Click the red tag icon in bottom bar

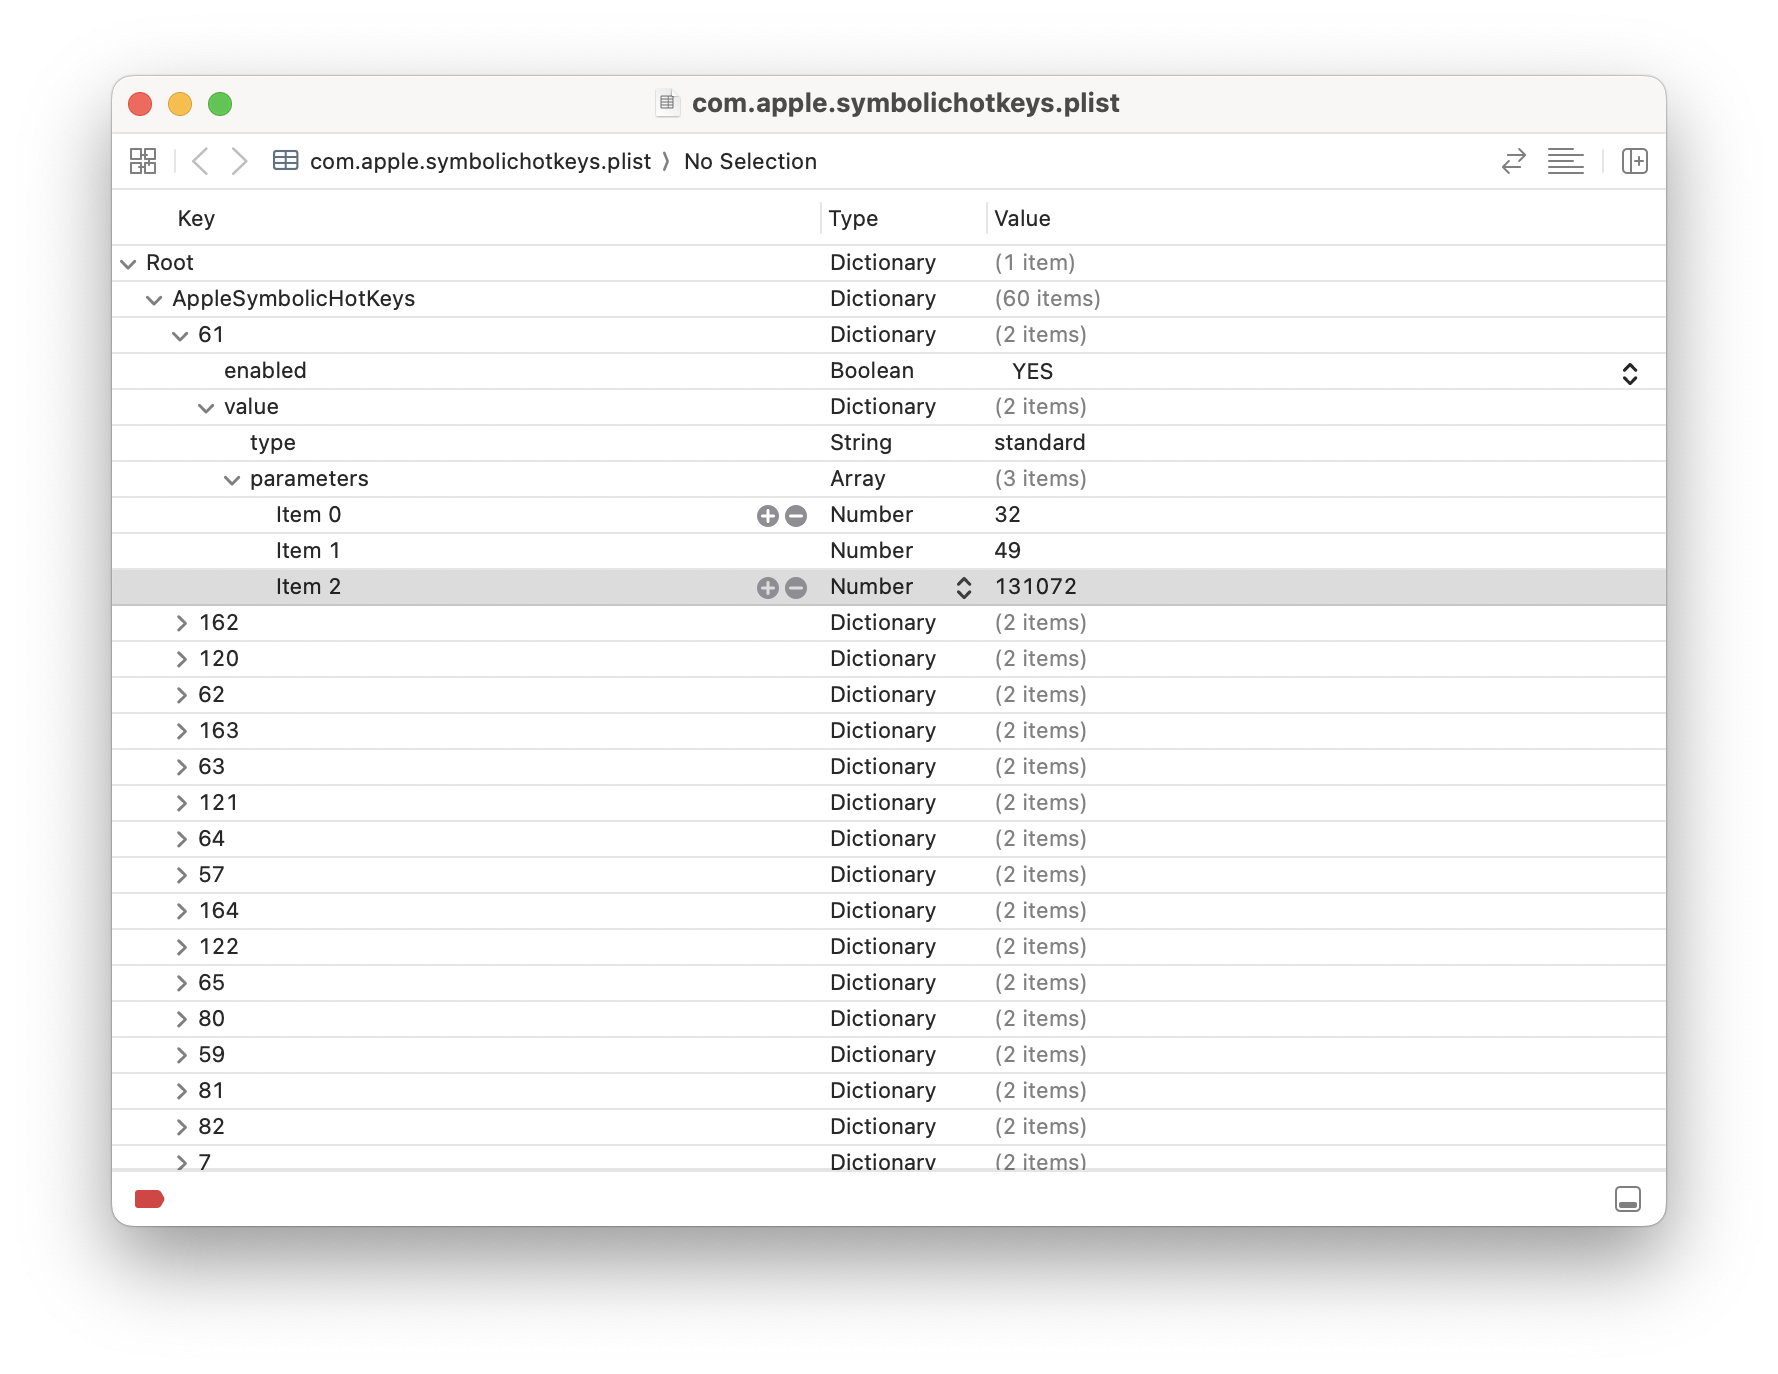tap(149, 1199)
